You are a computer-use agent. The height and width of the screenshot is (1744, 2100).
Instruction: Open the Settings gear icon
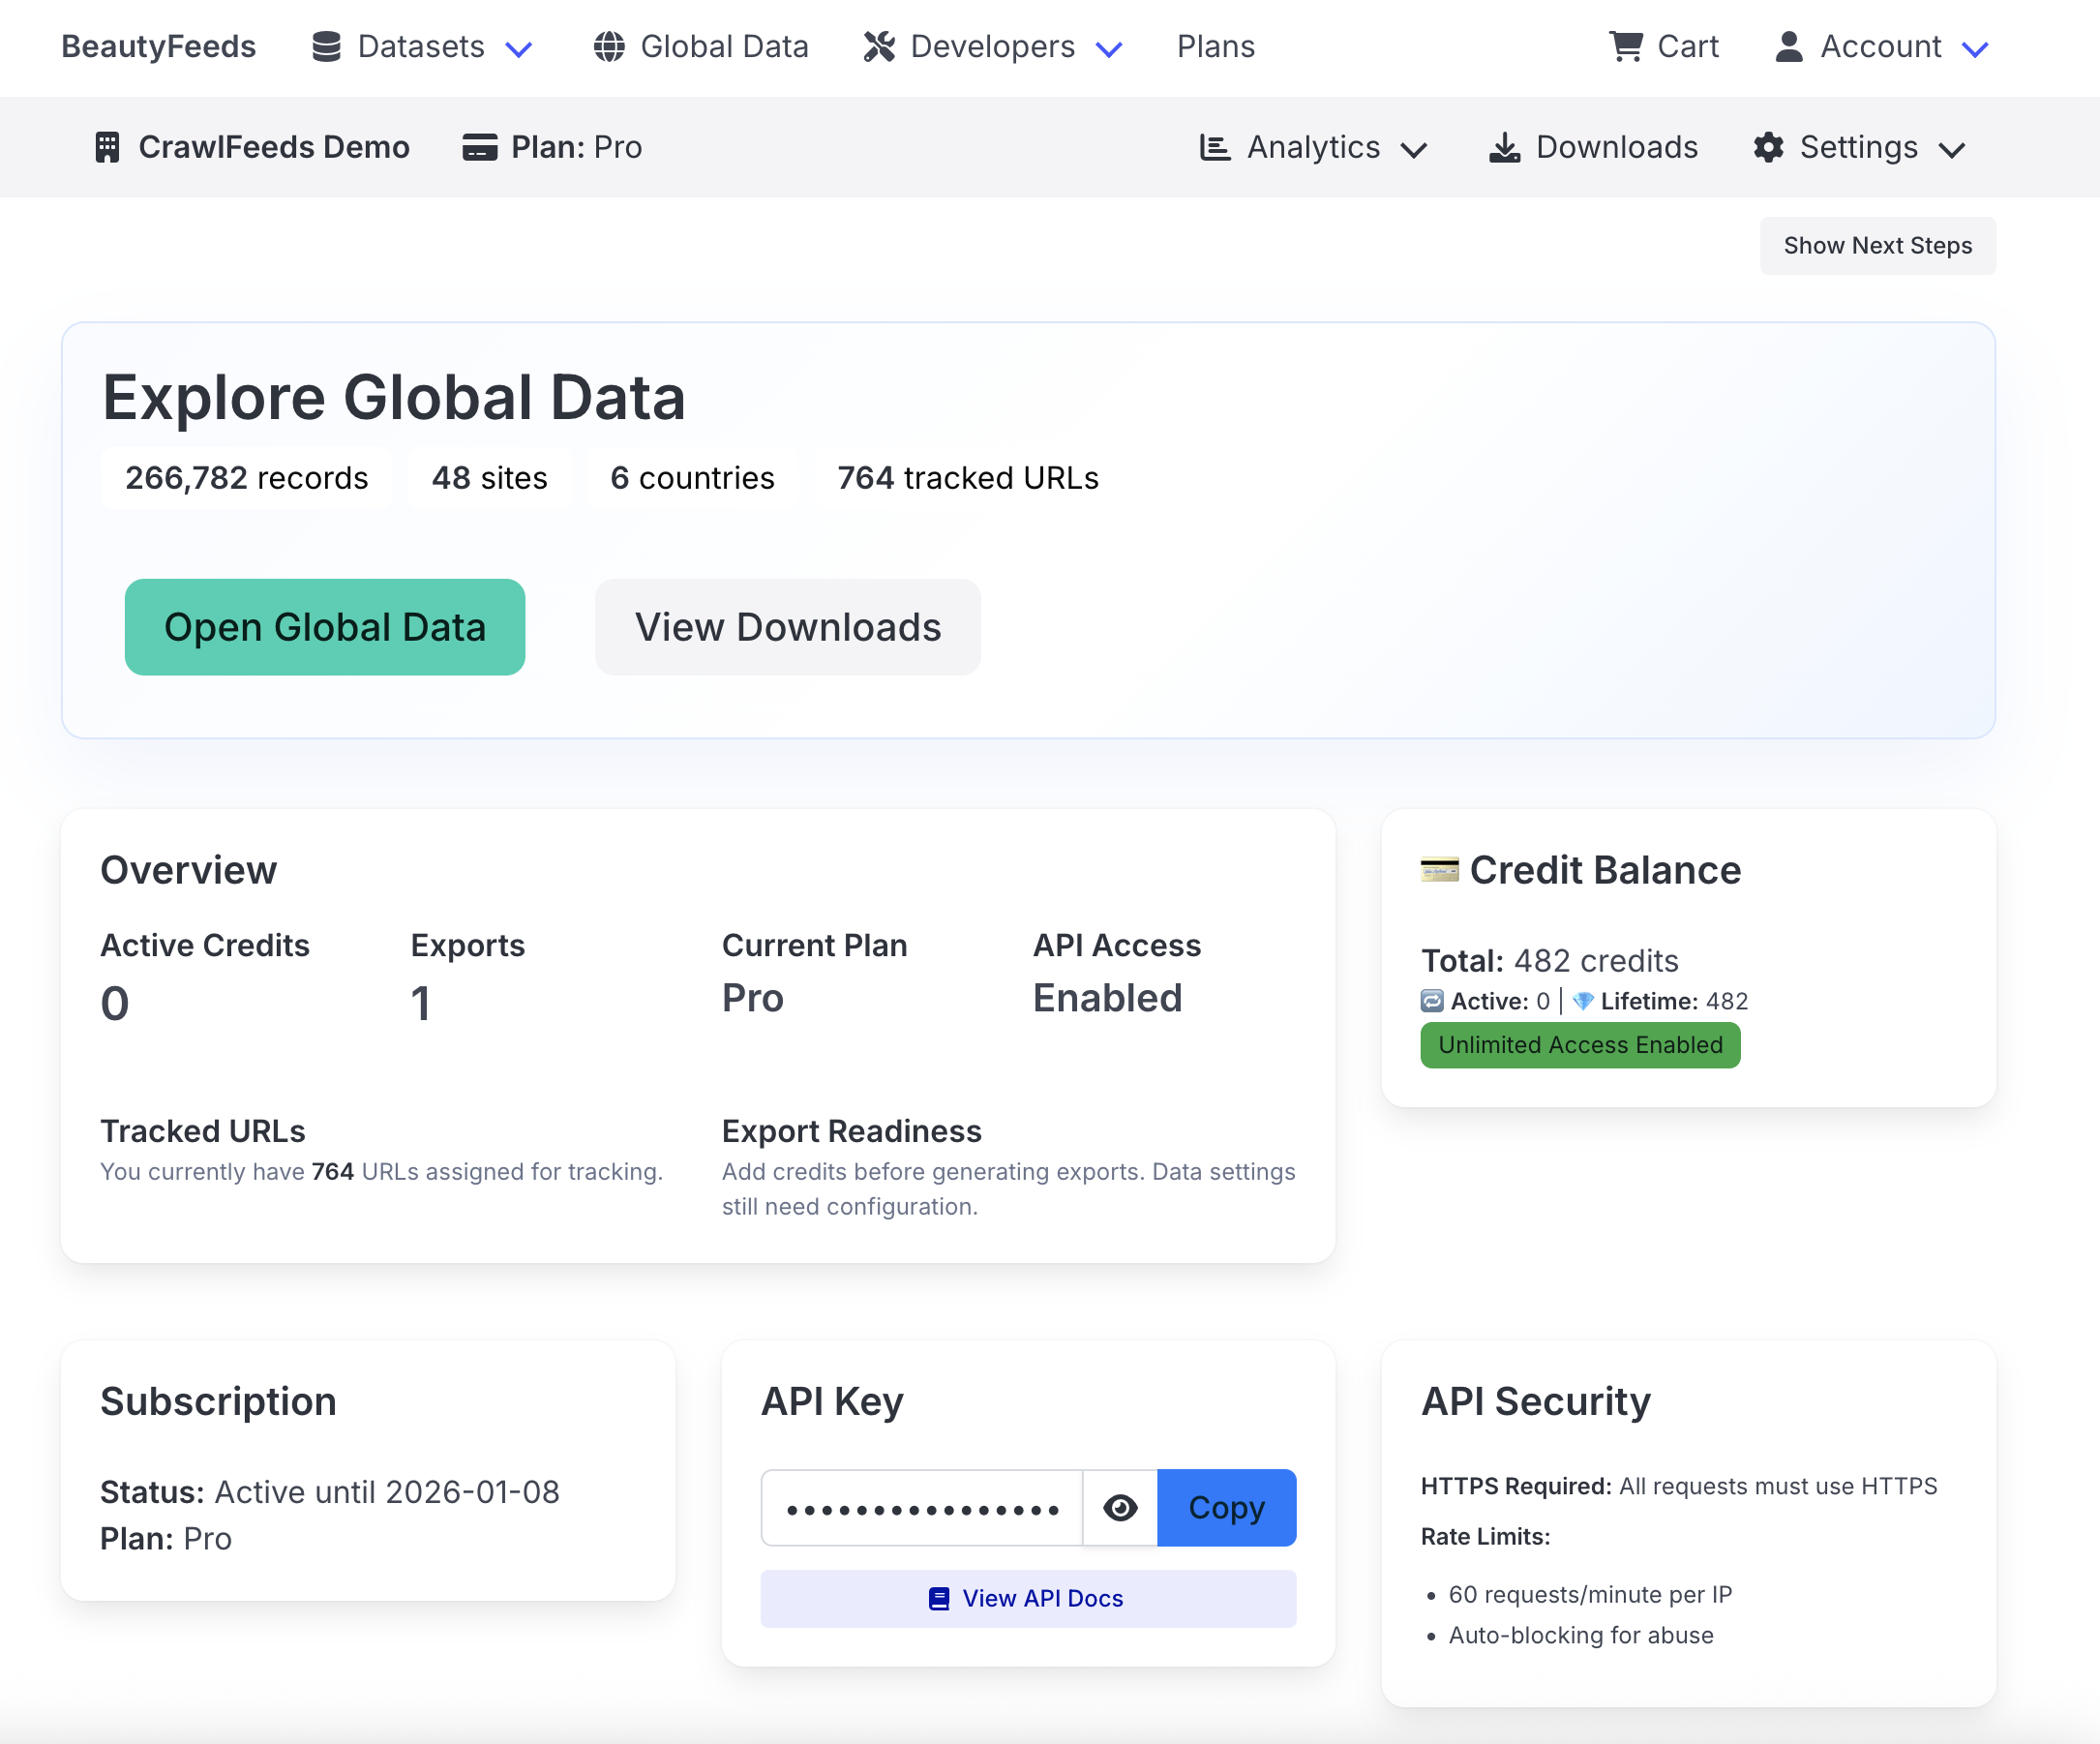pos(1768,147)
